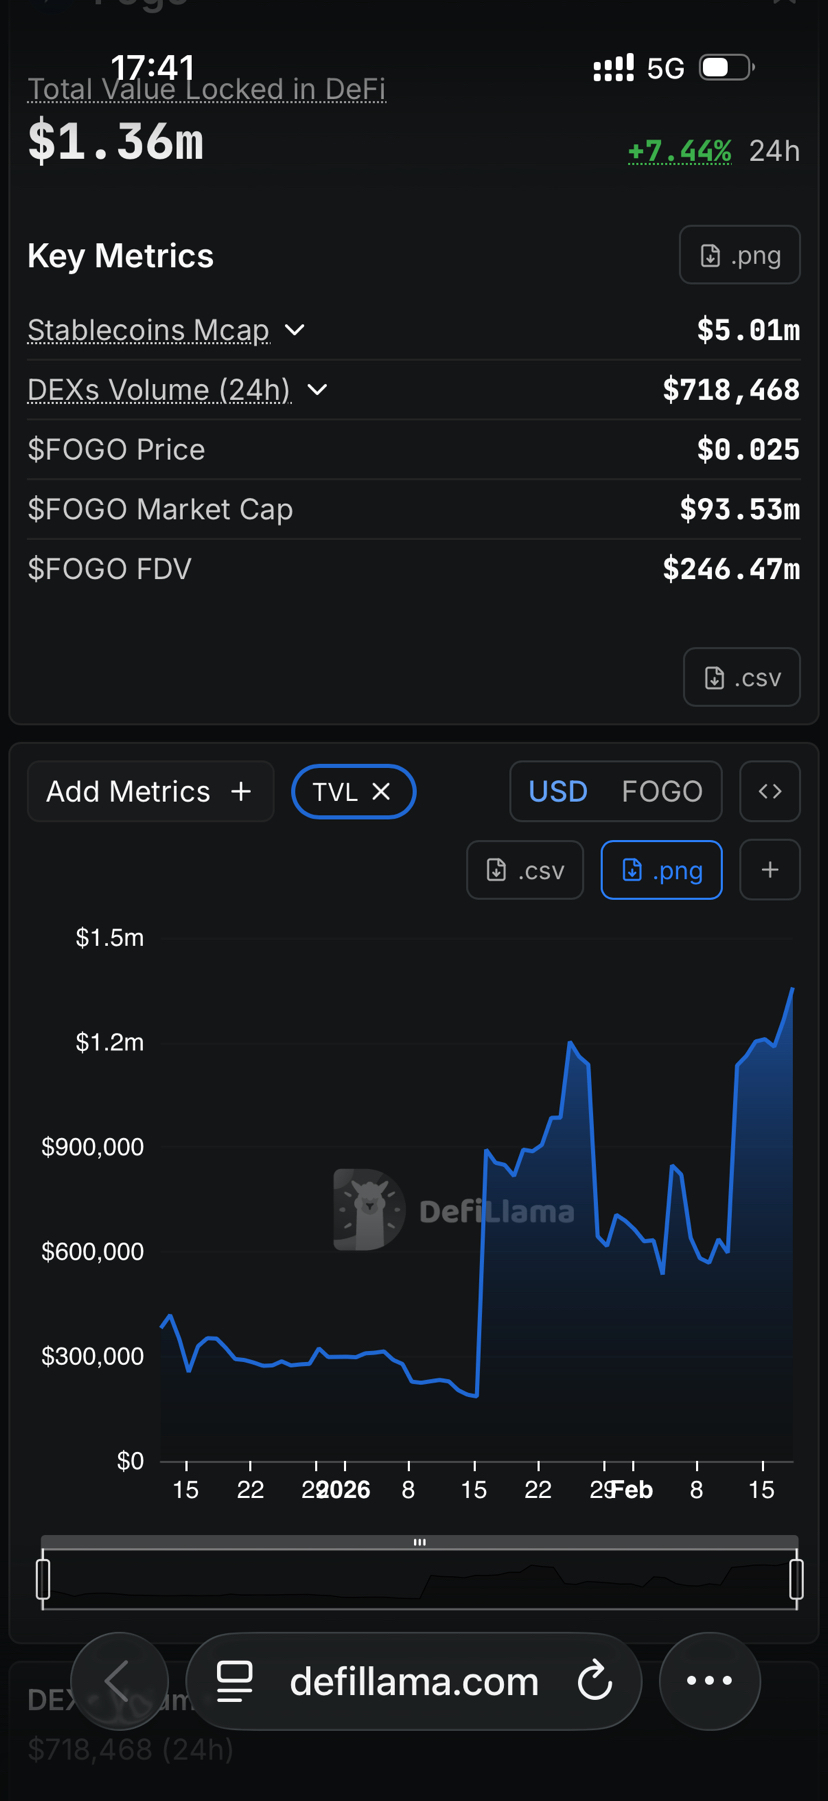Remove the TVL metric chip
The height and width of the screenshot is (1801, 828).
coord(381,791)
